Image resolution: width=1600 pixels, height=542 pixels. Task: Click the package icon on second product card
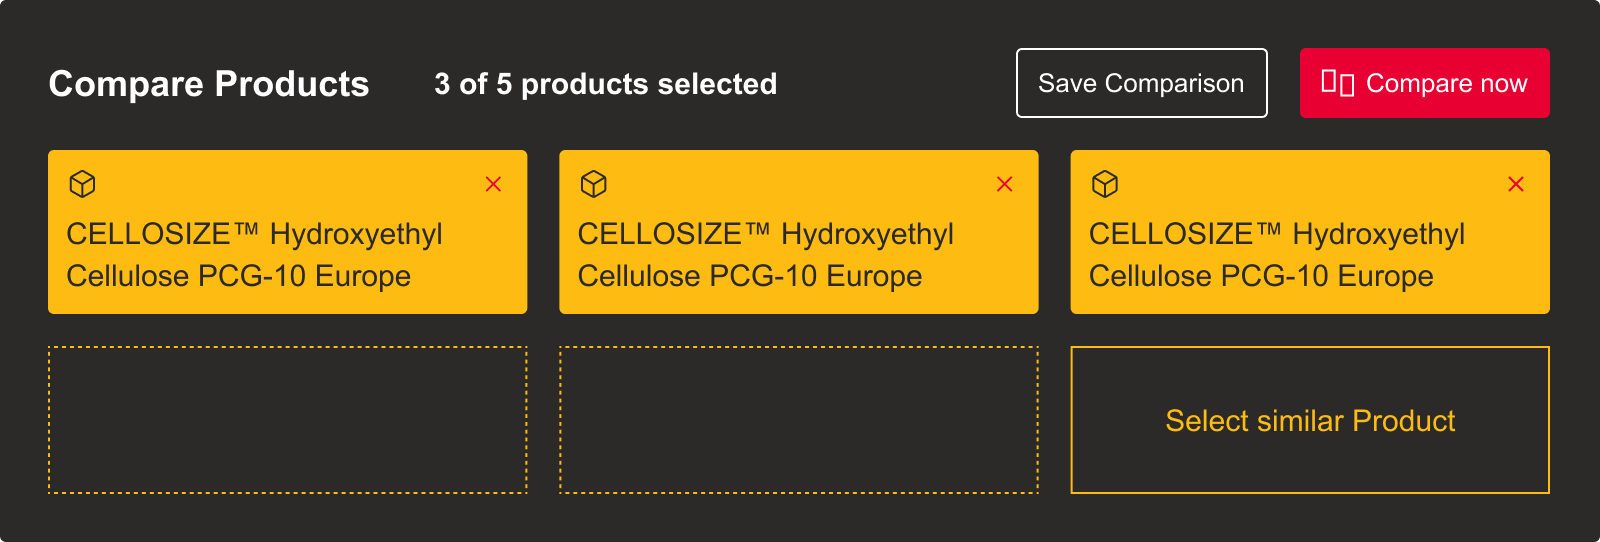(594, 184)
